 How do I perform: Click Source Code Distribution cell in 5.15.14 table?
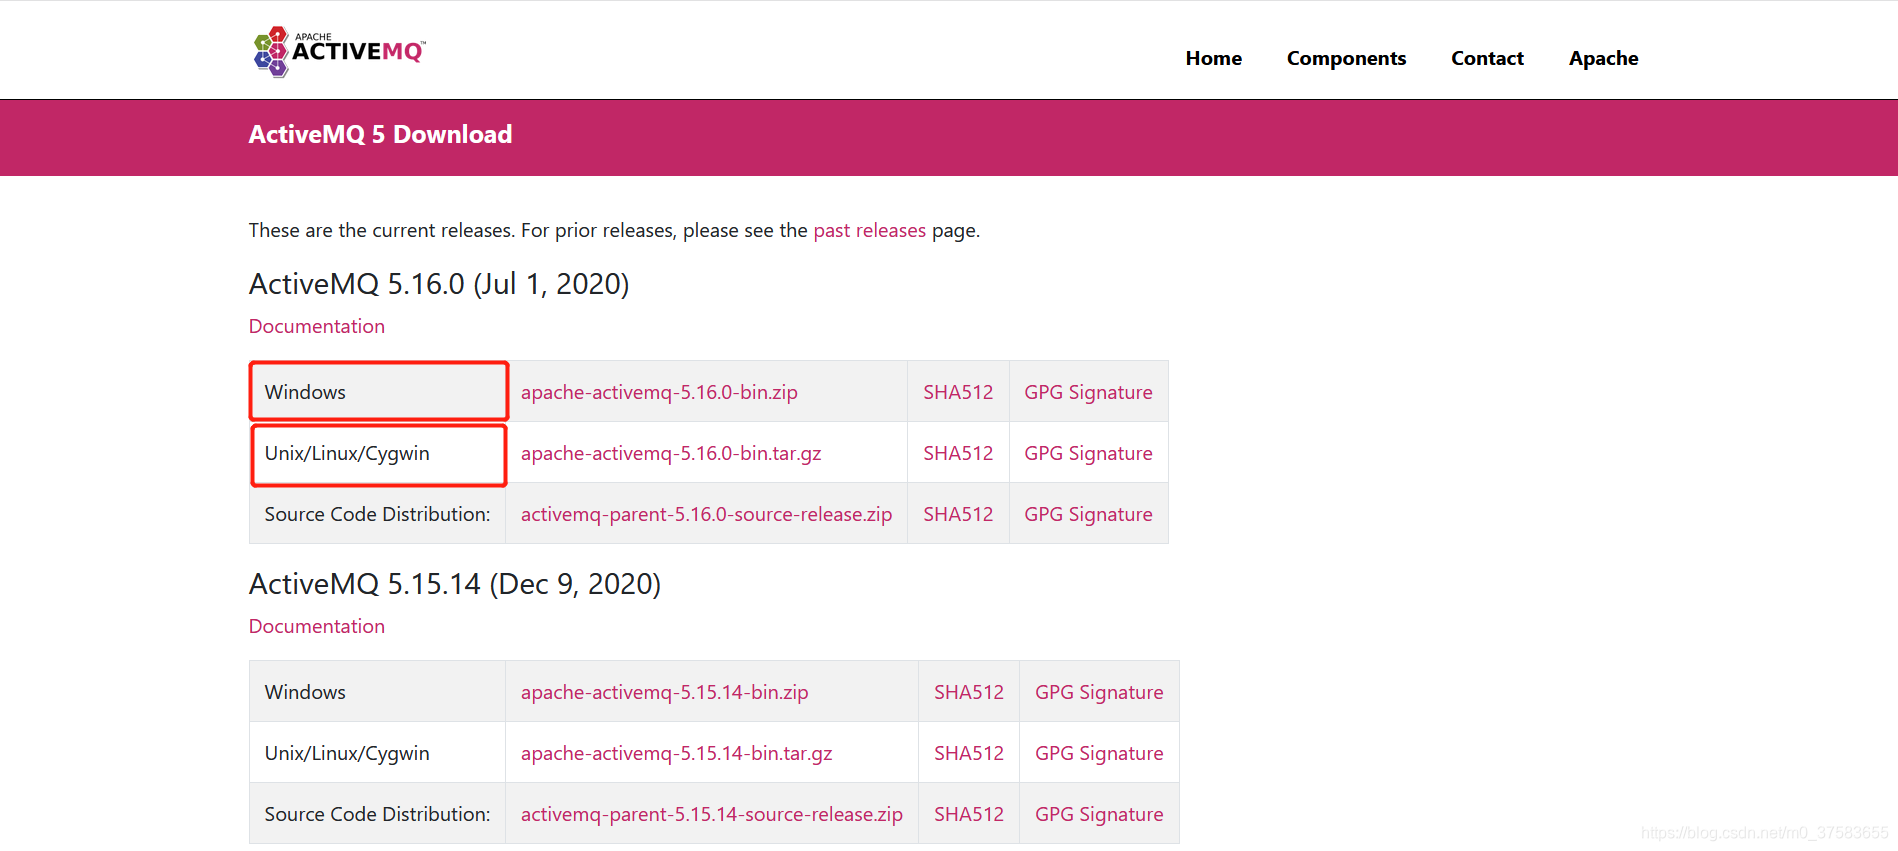click(378, 814)
